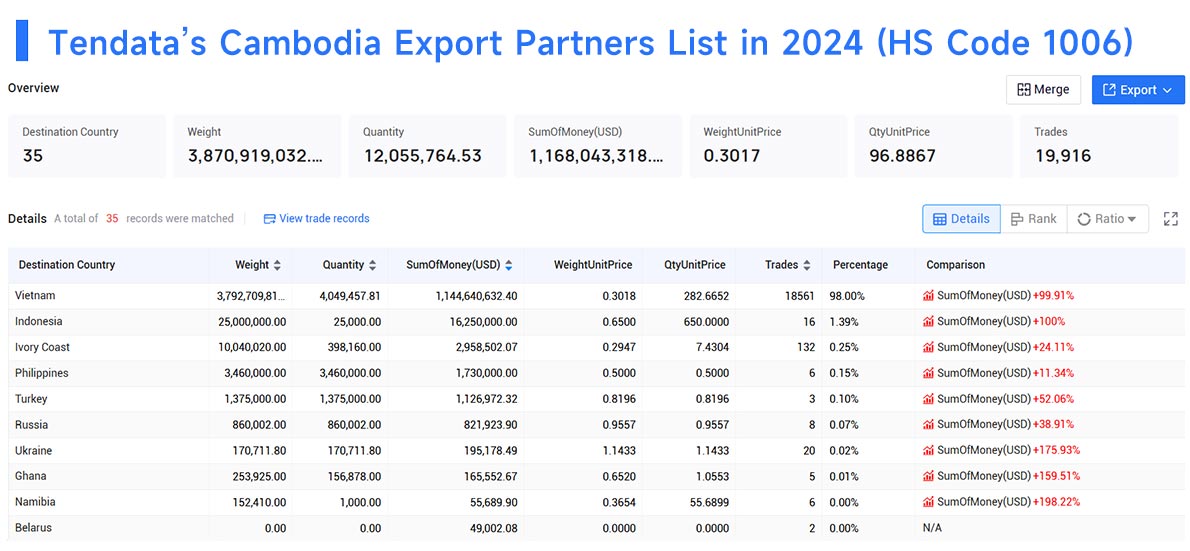1190x551 pixels.
Task: Click the Merge button
Action: (1043, 90)
